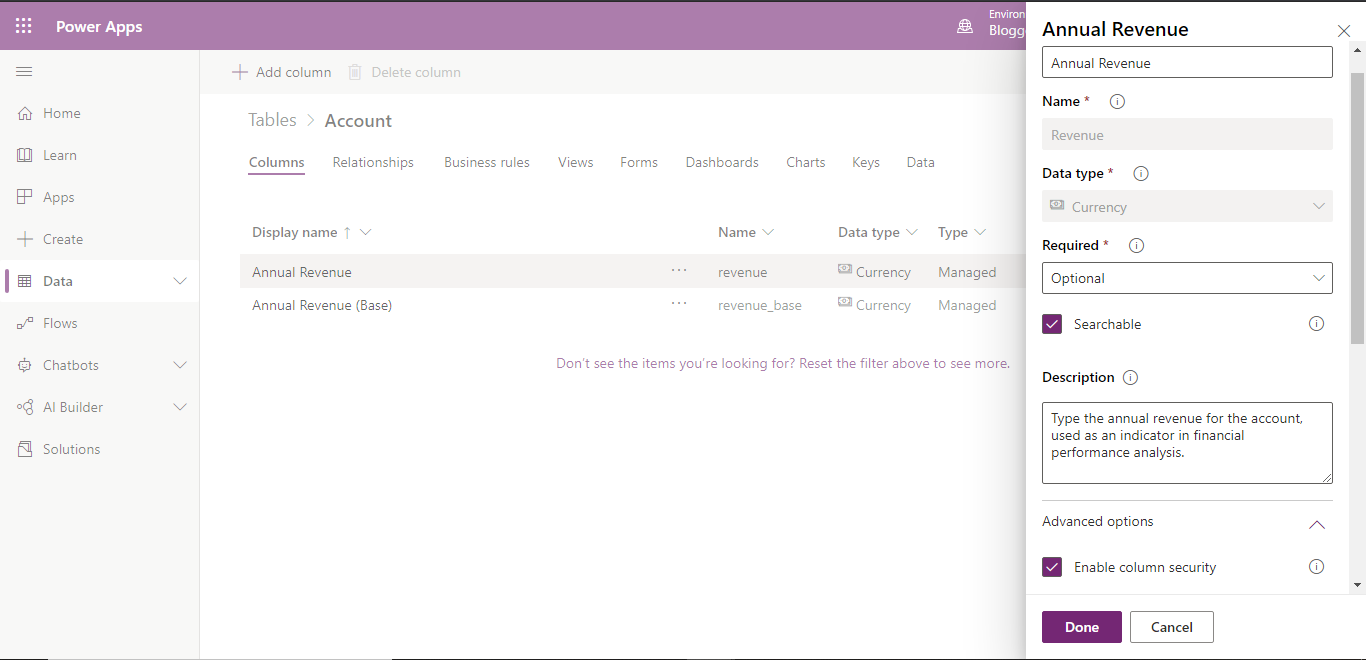Open the Create section
The width and height of the screenshot is (1366, 660).
click(x=63, y=238)
